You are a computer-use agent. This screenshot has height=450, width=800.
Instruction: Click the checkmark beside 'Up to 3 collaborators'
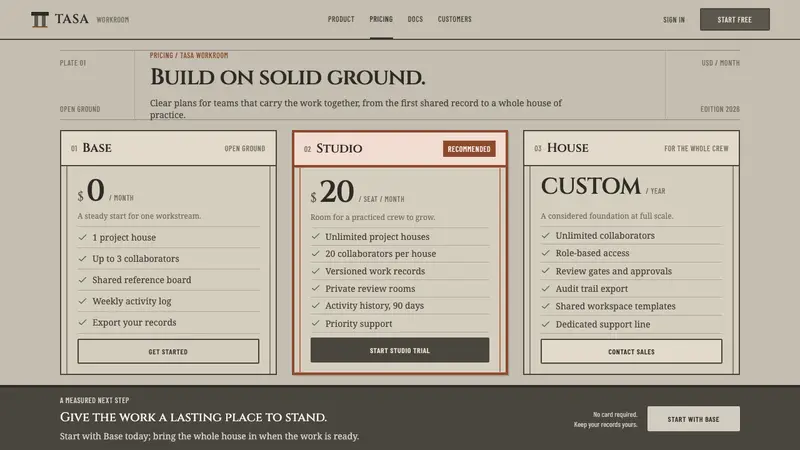point(83,259)
